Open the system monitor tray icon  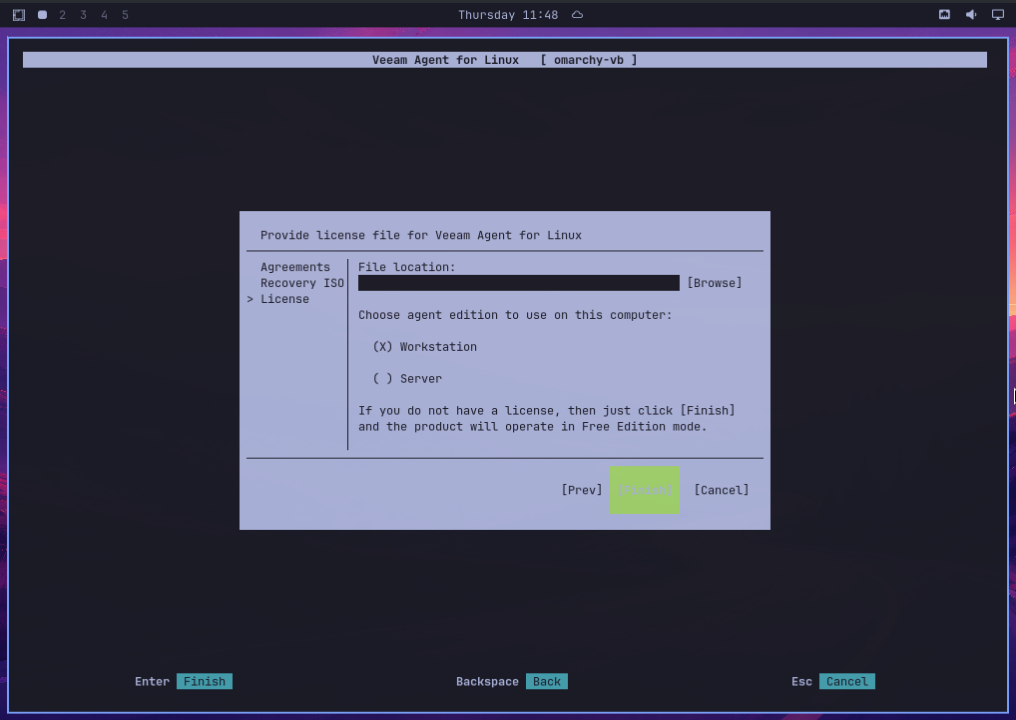(x=944, y=14)
